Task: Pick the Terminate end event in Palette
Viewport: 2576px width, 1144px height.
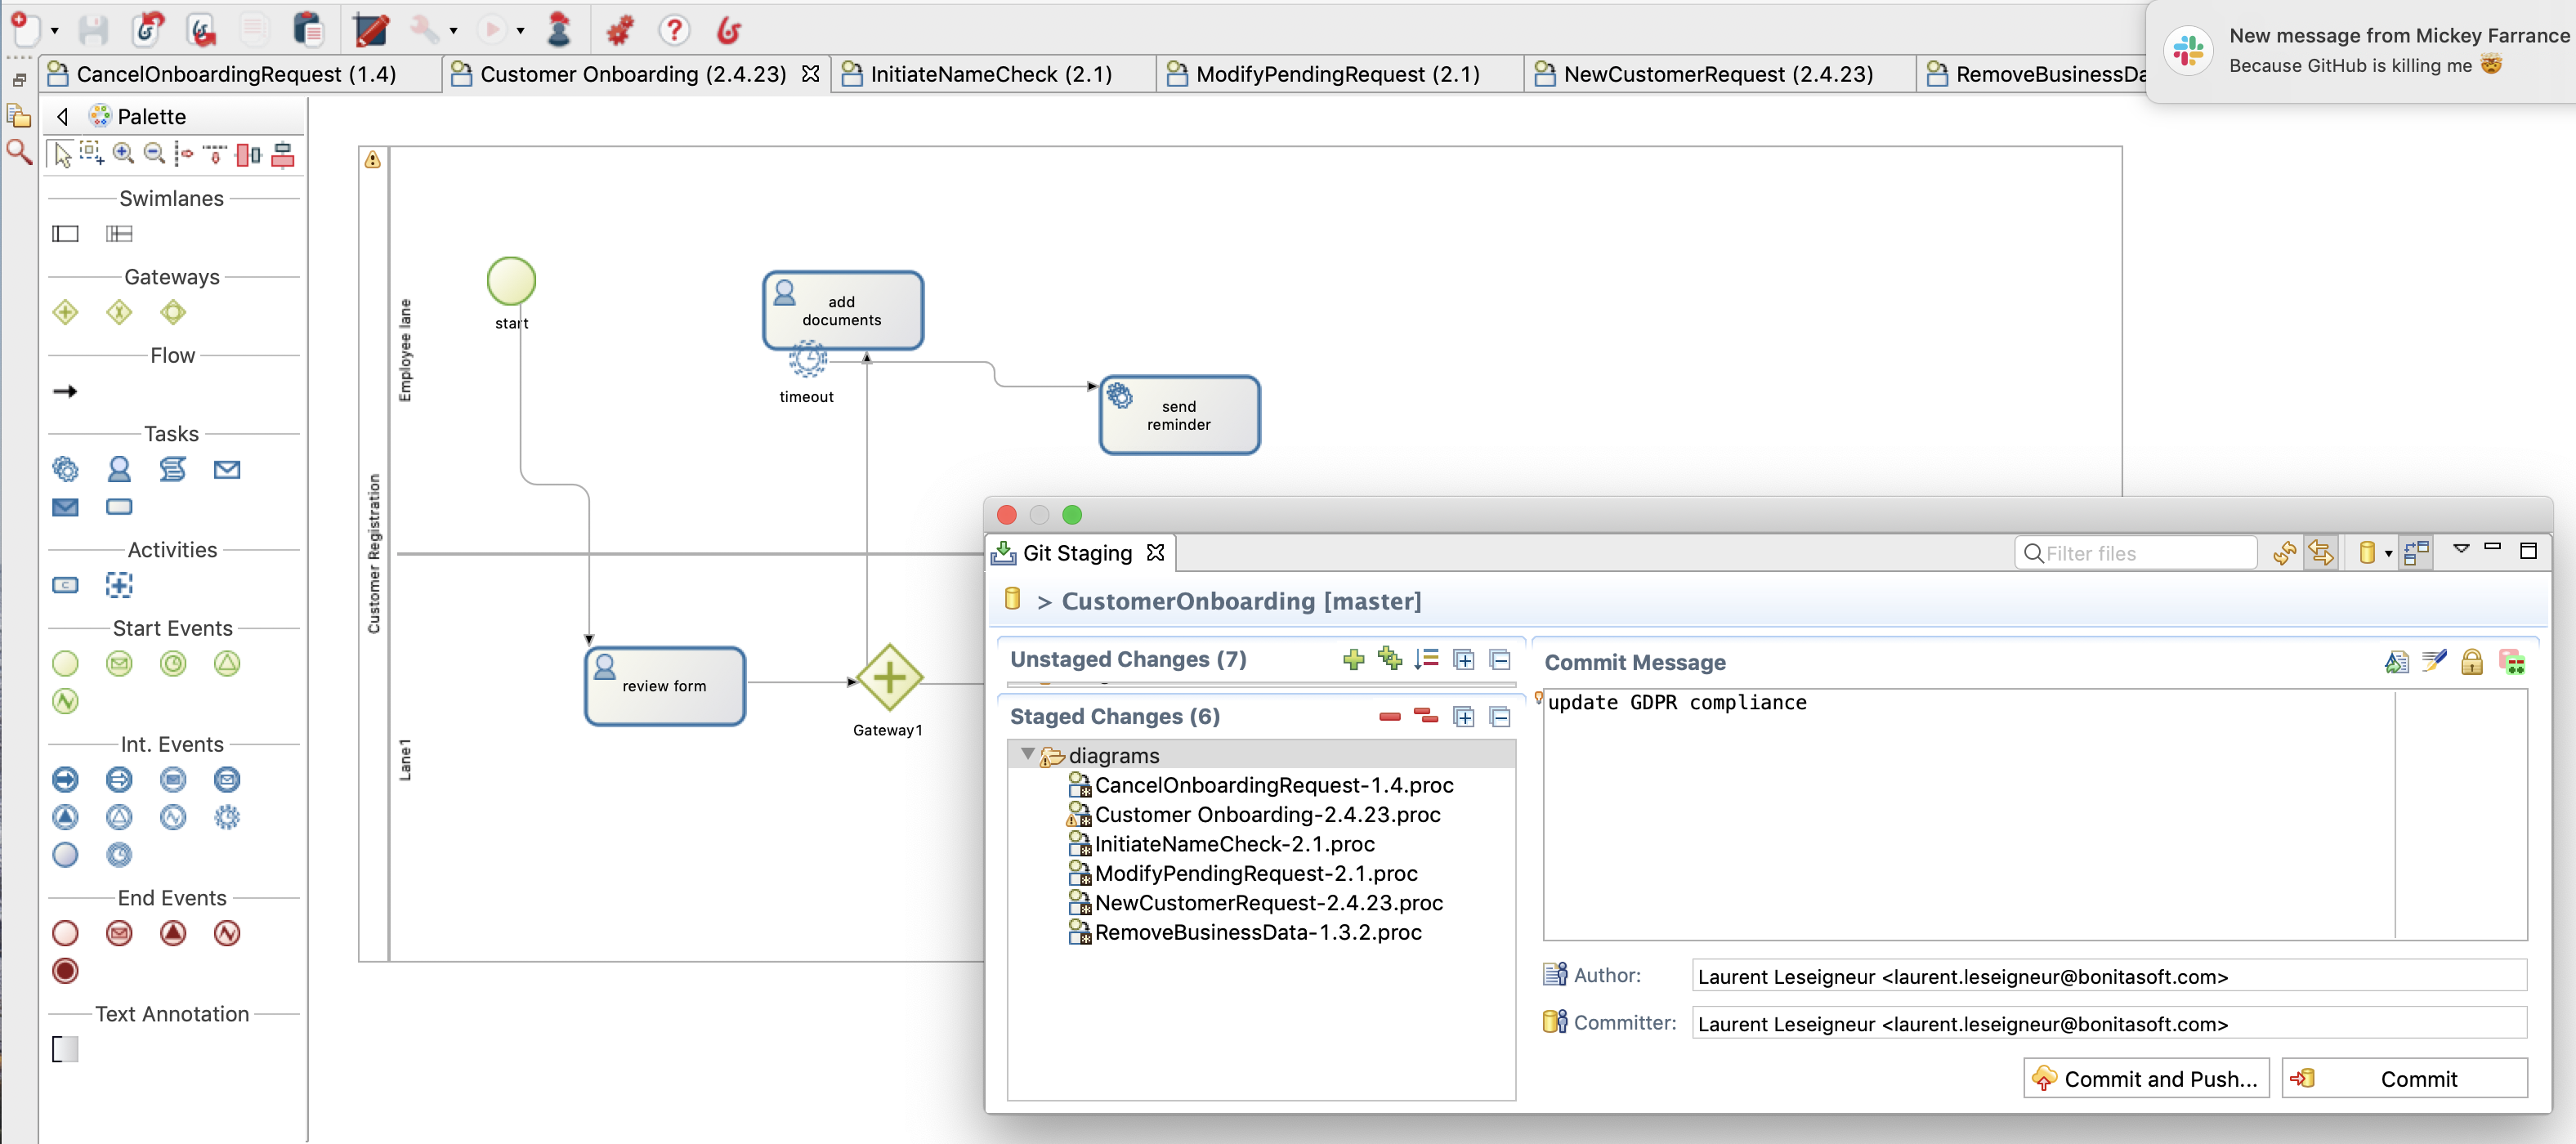Action: pos(65,970)
